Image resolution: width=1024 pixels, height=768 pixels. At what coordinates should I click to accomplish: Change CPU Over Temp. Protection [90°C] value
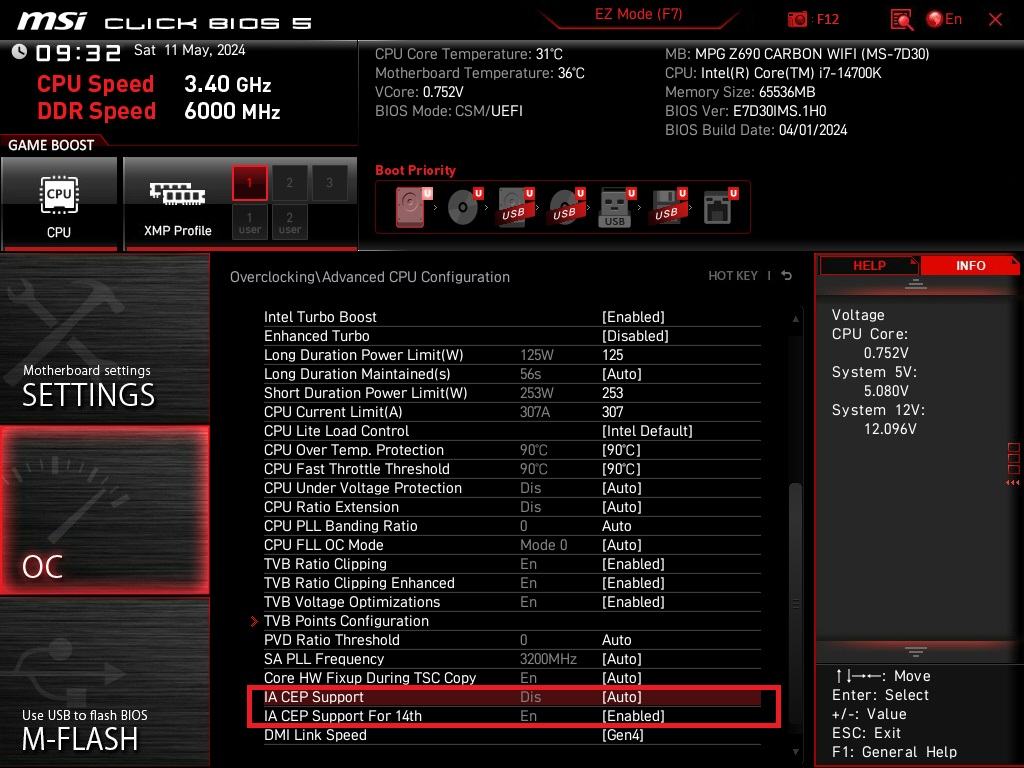(x=621, y=450)
